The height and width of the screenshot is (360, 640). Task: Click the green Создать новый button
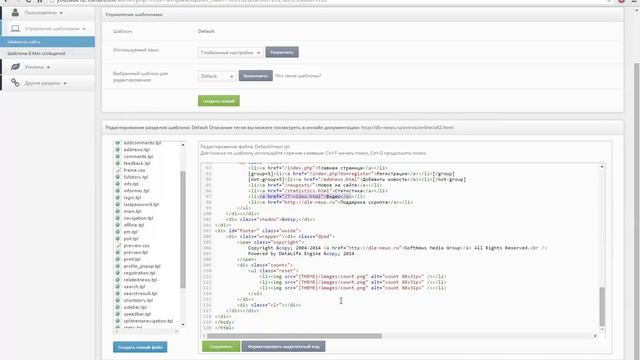click(219, 101)
